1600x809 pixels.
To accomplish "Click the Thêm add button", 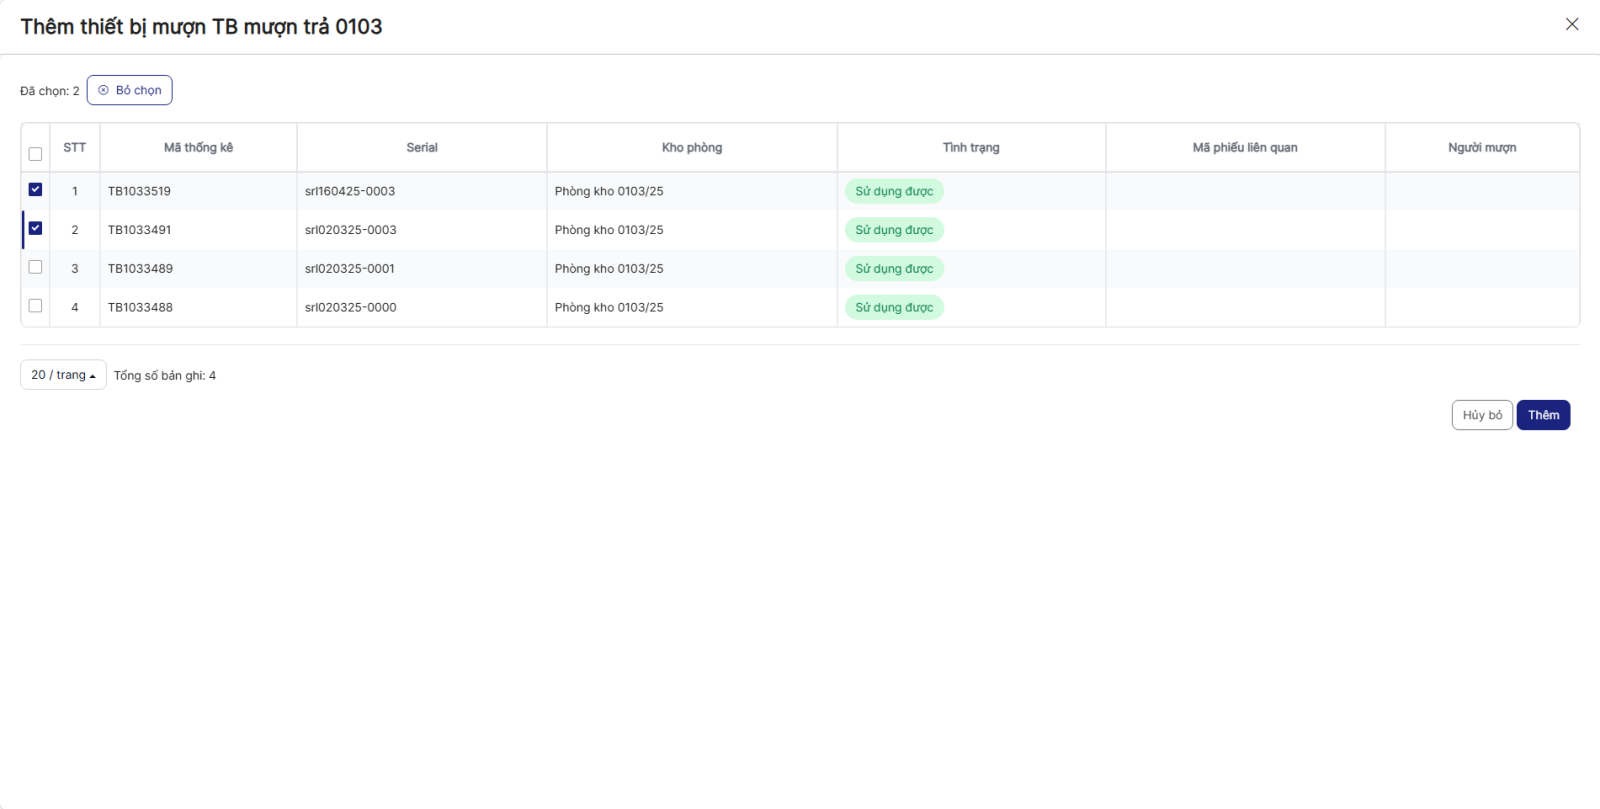I will point(1542,415).
